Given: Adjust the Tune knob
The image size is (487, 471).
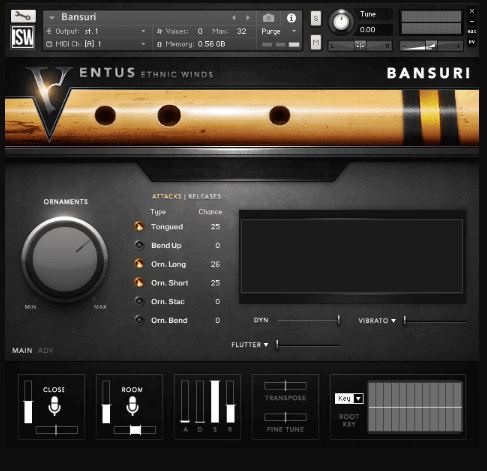Looking at the screenshot, I should point(341,22).
